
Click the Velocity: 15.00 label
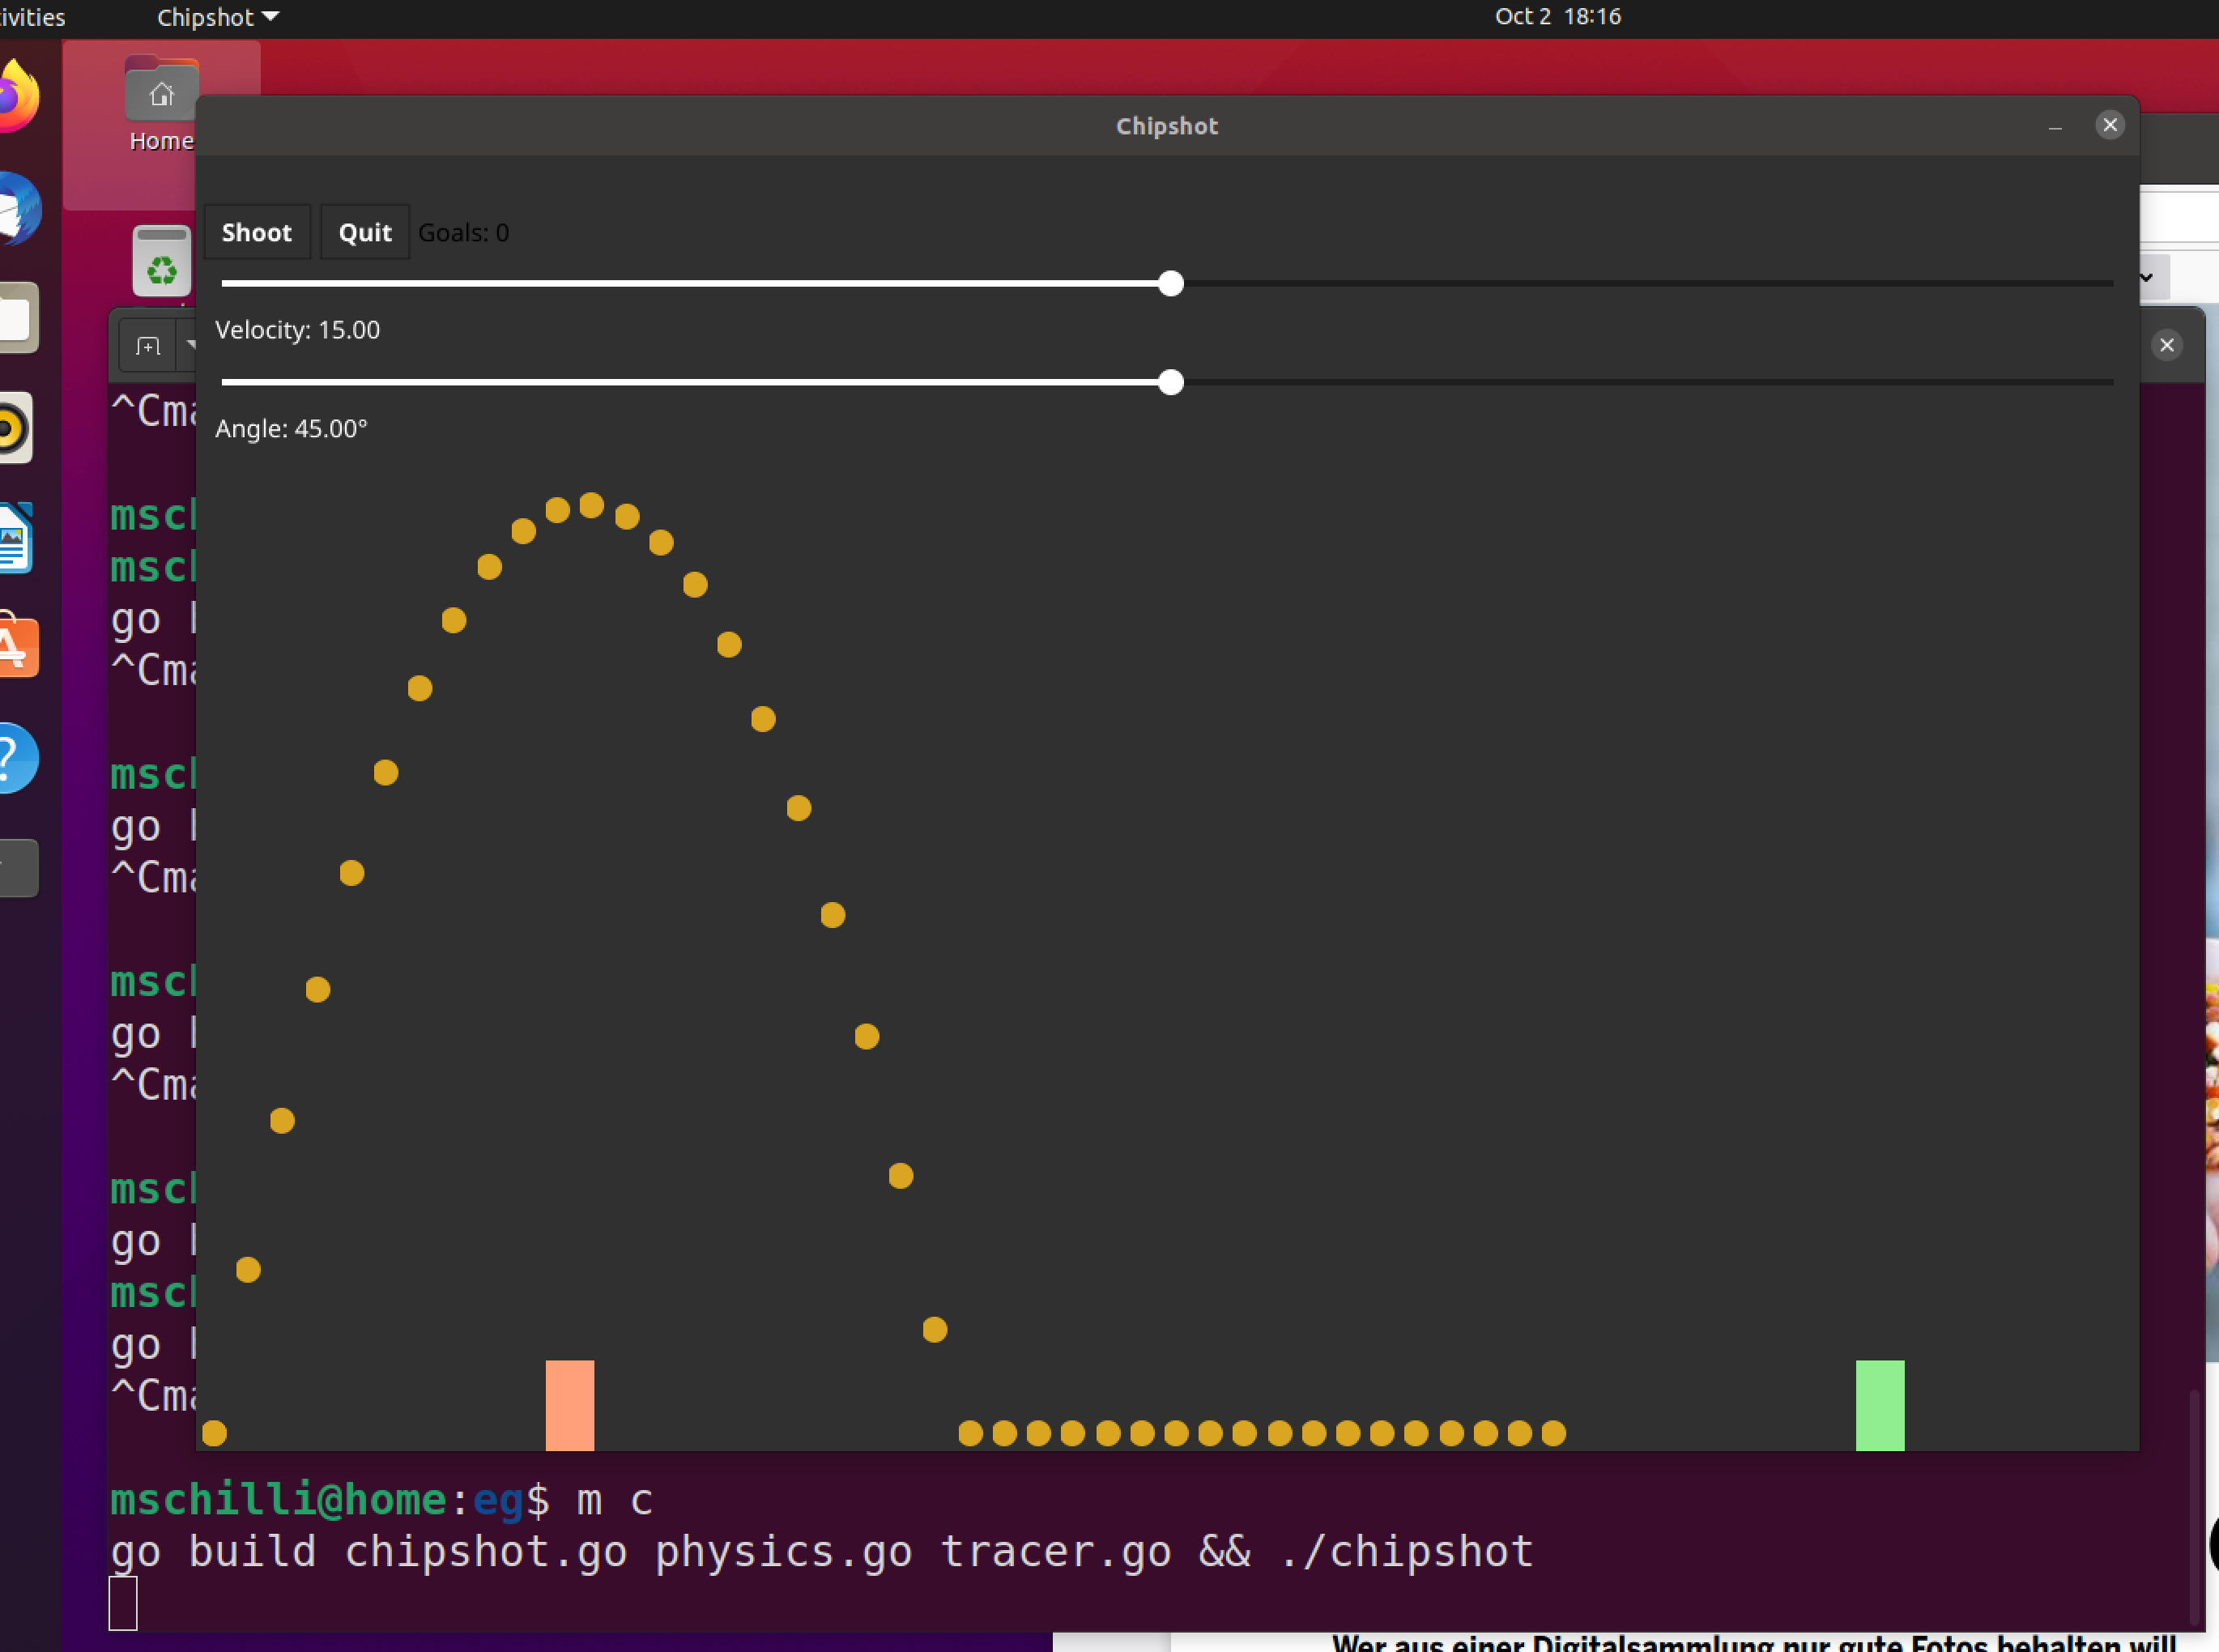[298, 330]
